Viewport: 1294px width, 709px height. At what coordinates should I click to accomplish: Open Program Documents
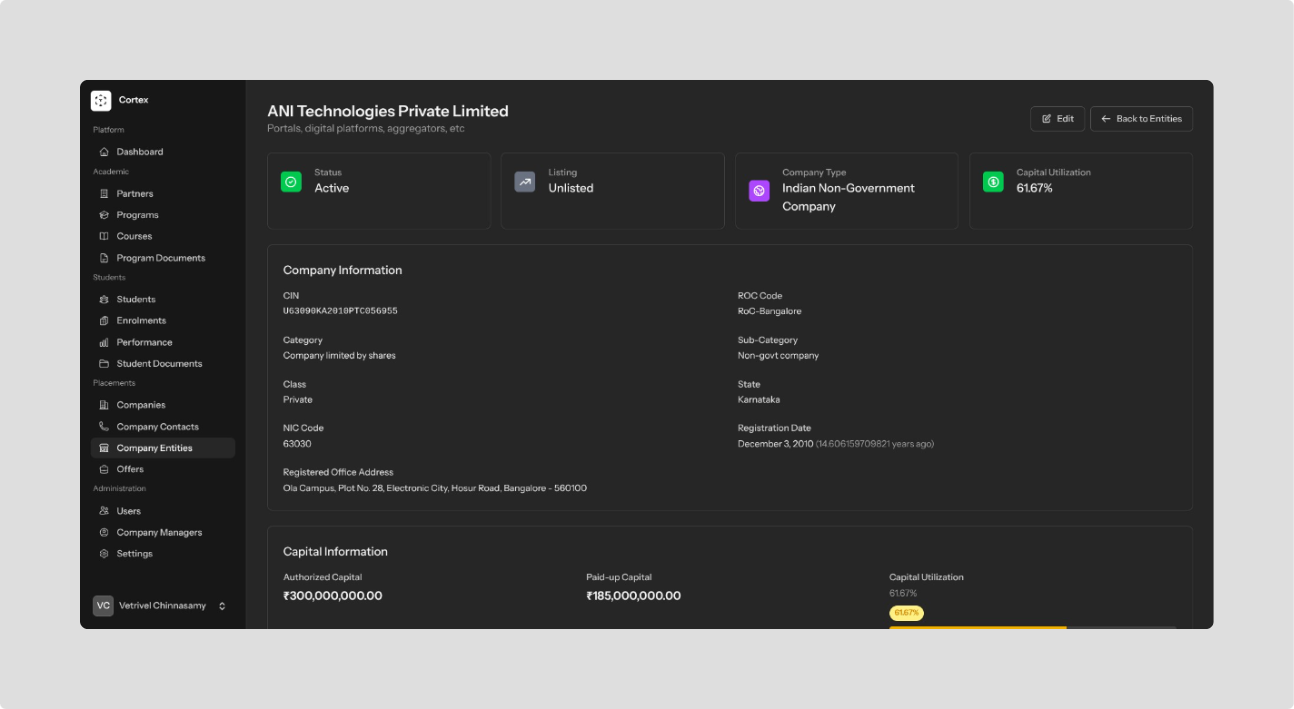point(163,258)
